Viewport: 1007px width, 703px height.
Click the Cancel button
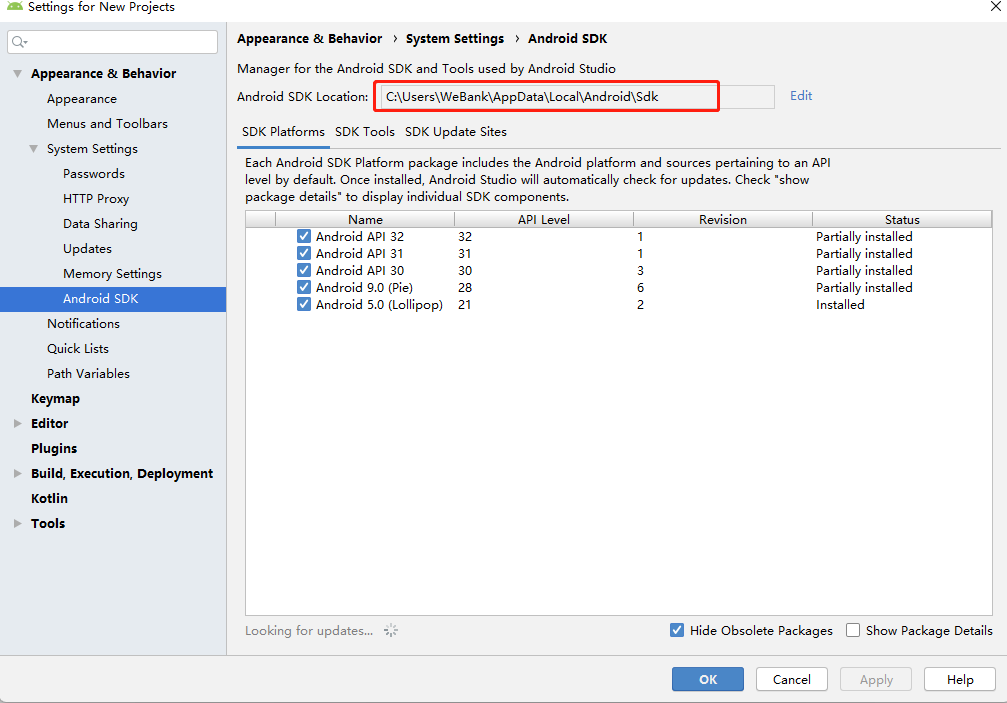click(791, 680)
